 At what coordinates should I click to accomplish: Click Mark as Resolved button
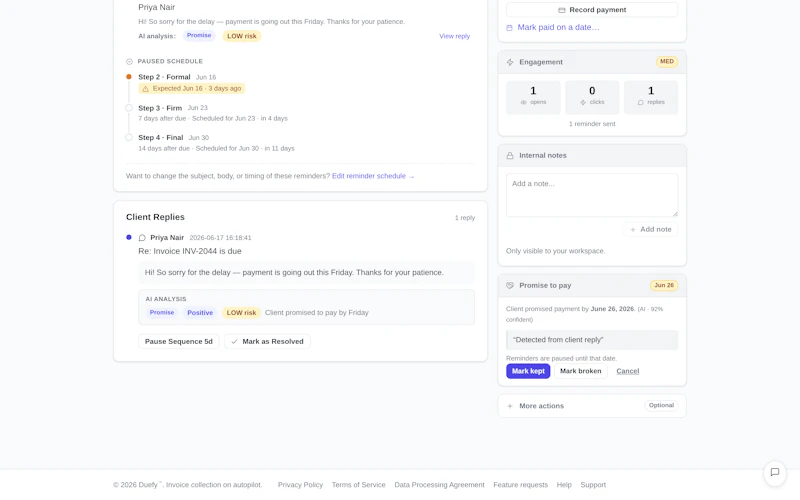click(267, 342)
